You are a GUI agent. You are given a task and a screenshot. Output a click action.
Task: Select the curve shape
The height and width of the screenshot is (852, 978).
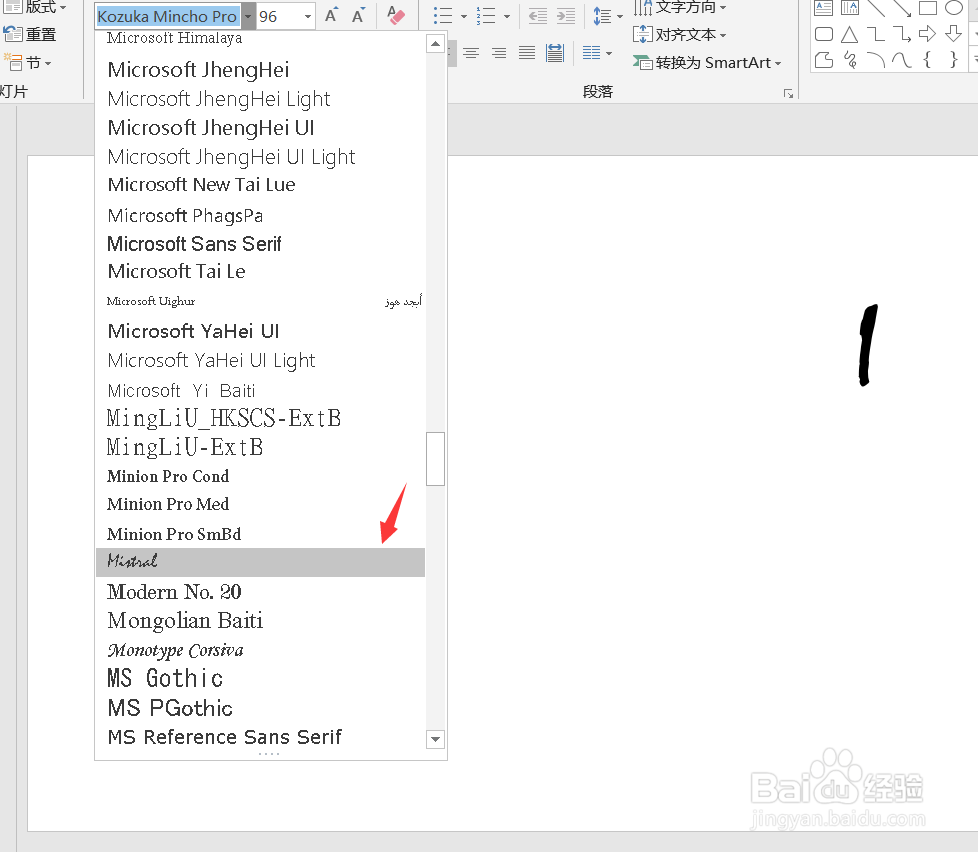tap(902, 60)
